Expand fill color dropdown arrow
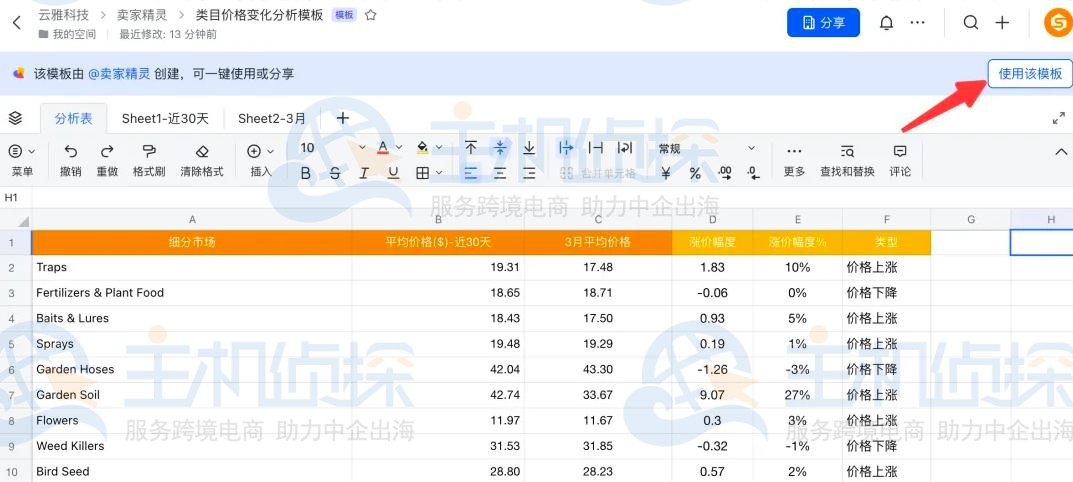1073x482 pixels. click(x=439, y=148)
